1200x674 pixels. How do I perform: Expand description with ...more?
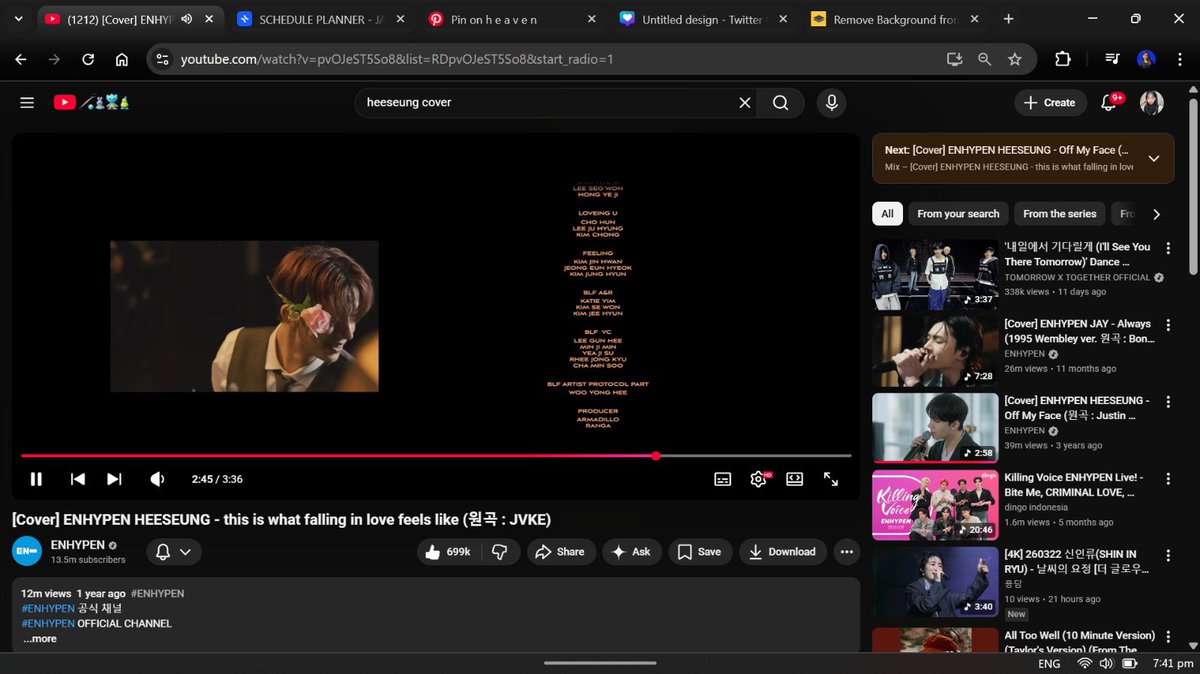click(40, 639)
